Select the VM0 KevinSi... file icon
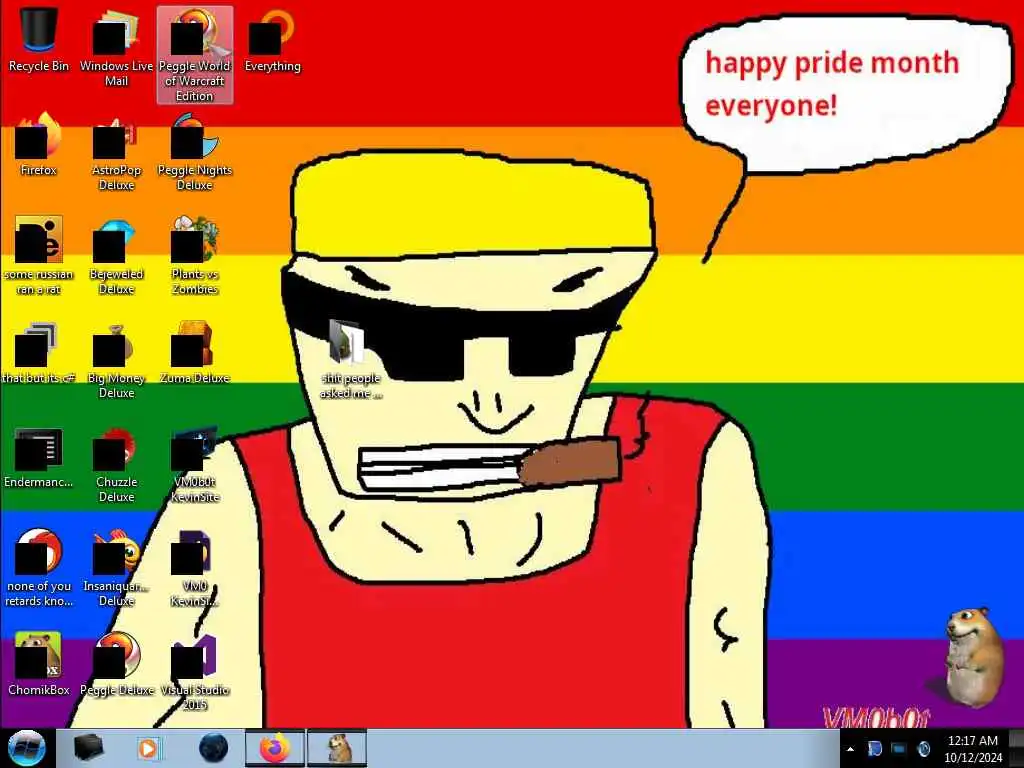1024x768 pixels. [x=195, y=568]
